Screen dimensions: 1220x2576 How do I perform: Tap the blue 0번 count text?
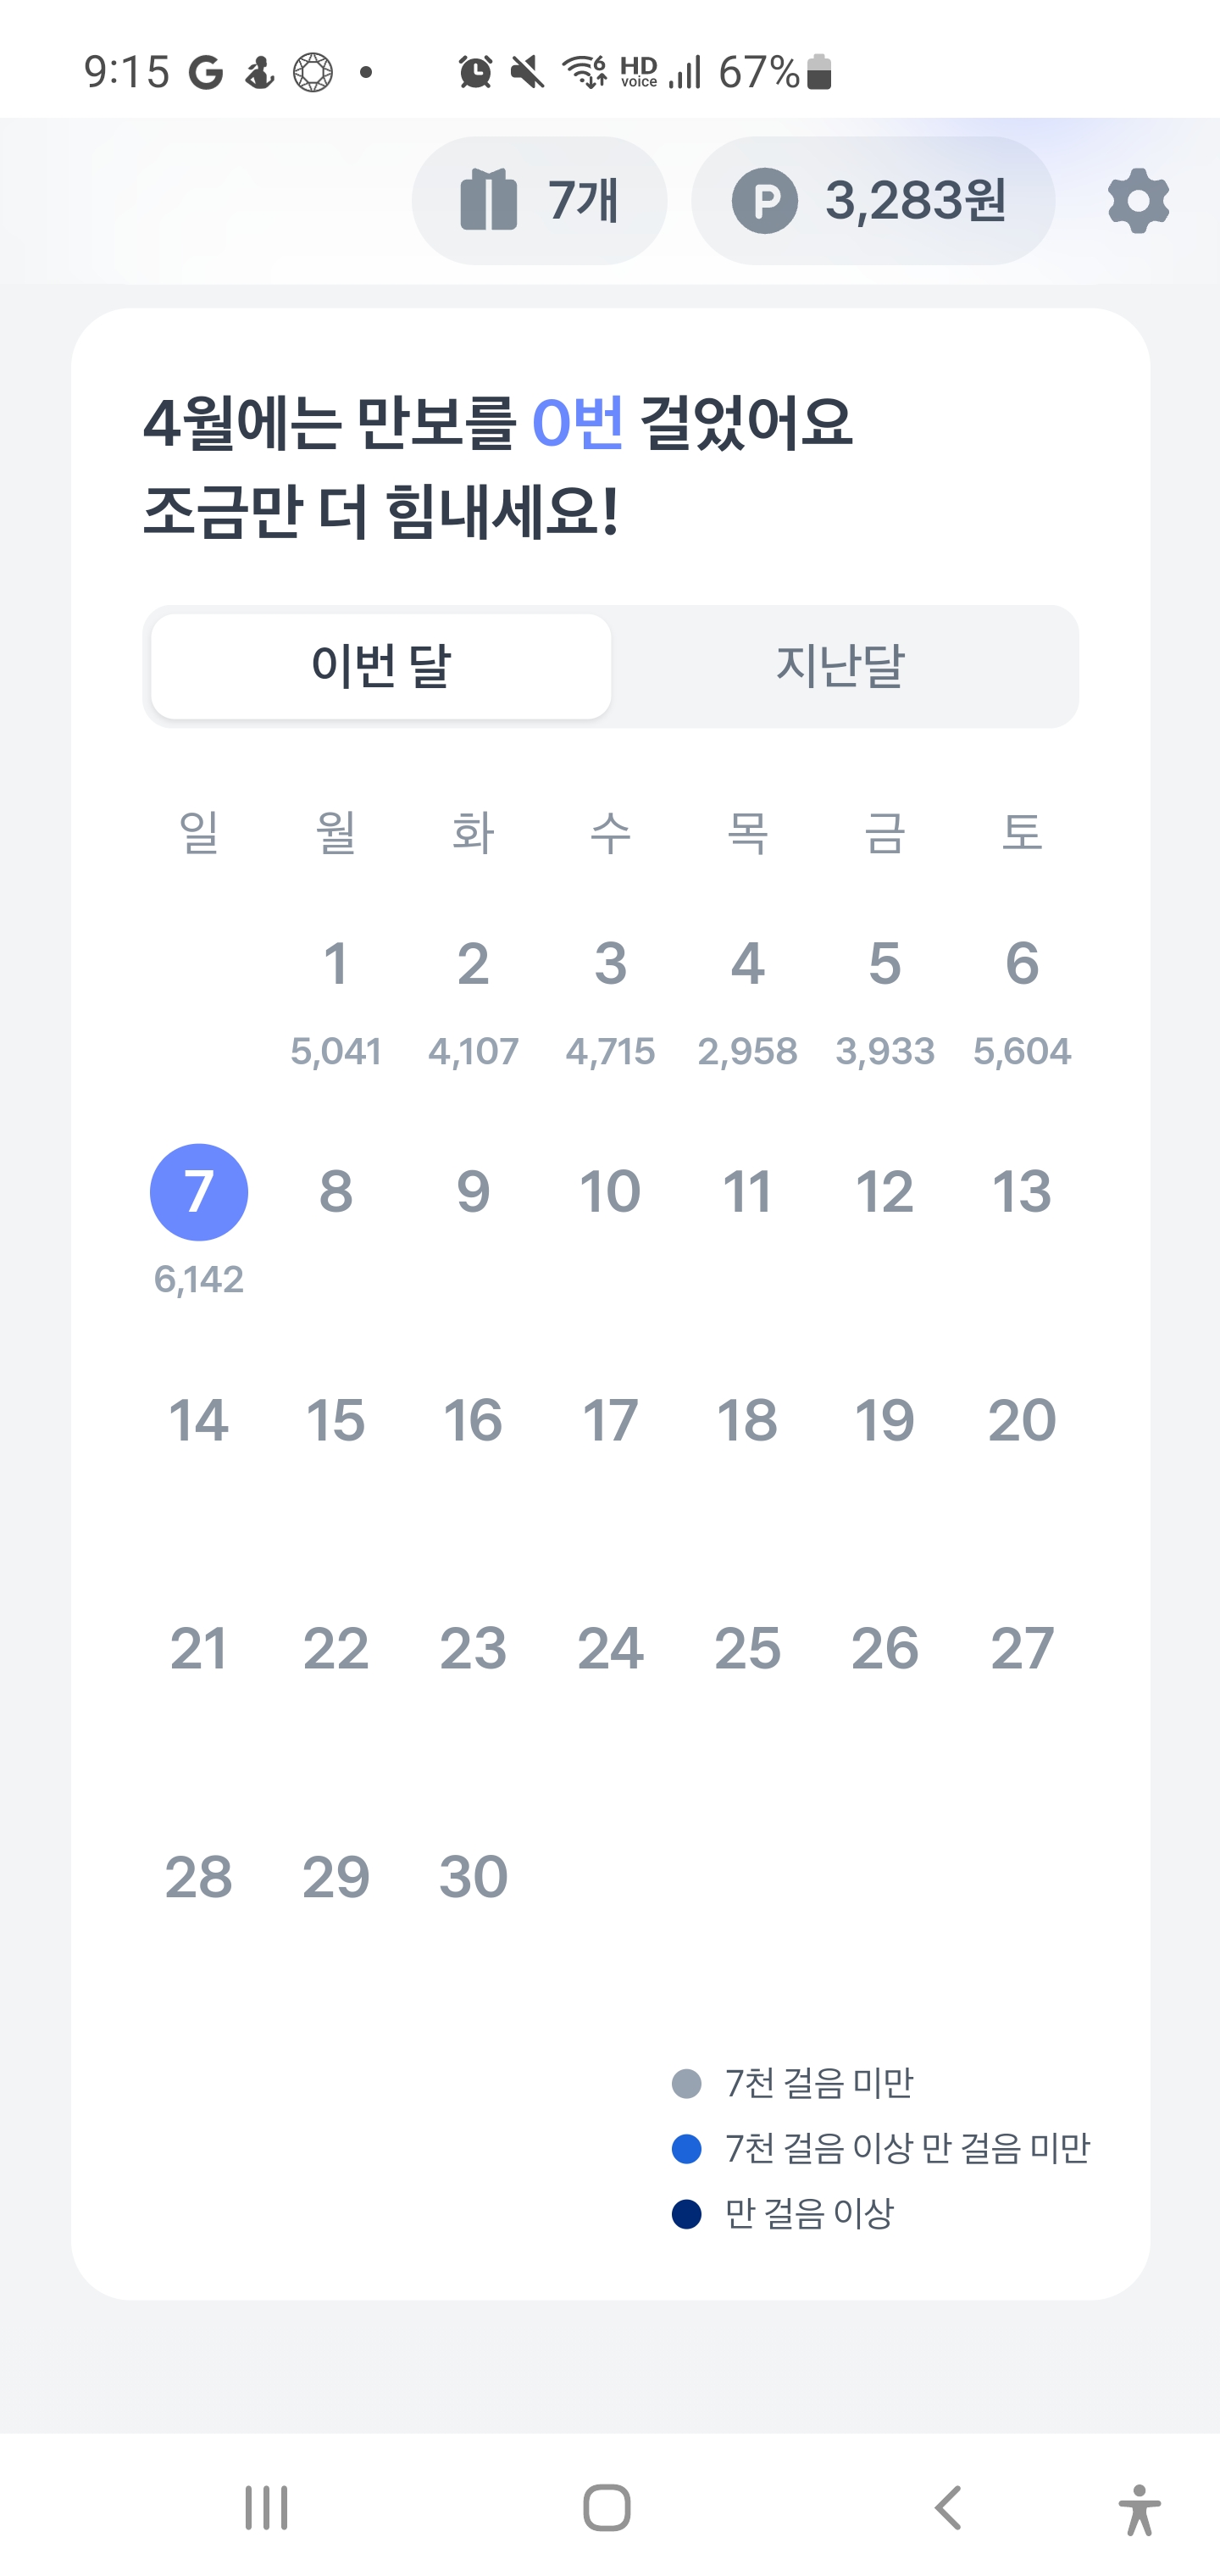(x=577, y=422)
